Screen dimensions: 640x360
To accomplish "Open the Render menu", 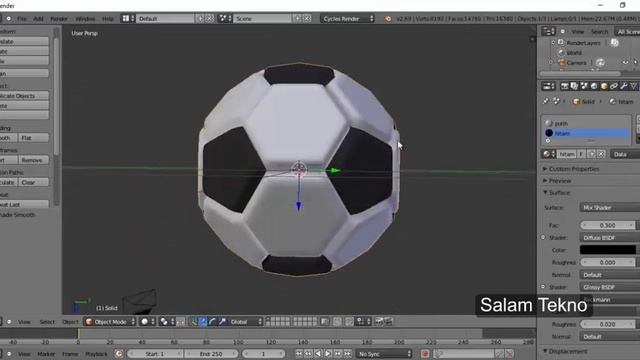I will point(59,19).
